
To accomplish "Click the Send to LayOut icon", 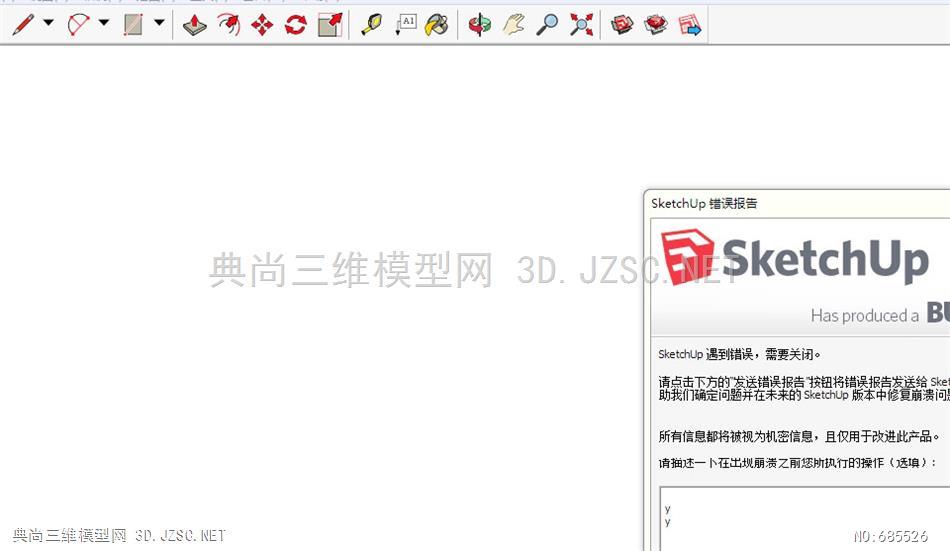I will pos(689,25).
